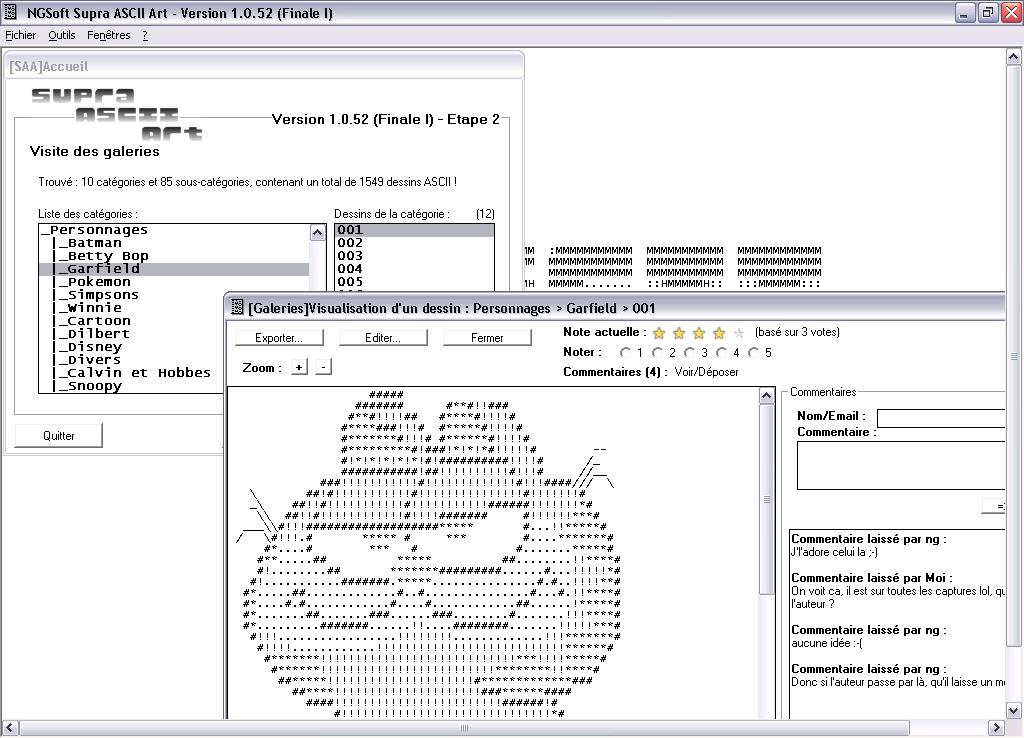The image size is (1024, 738).
Task: Select drawing 003 in the list
Action: 414,256
